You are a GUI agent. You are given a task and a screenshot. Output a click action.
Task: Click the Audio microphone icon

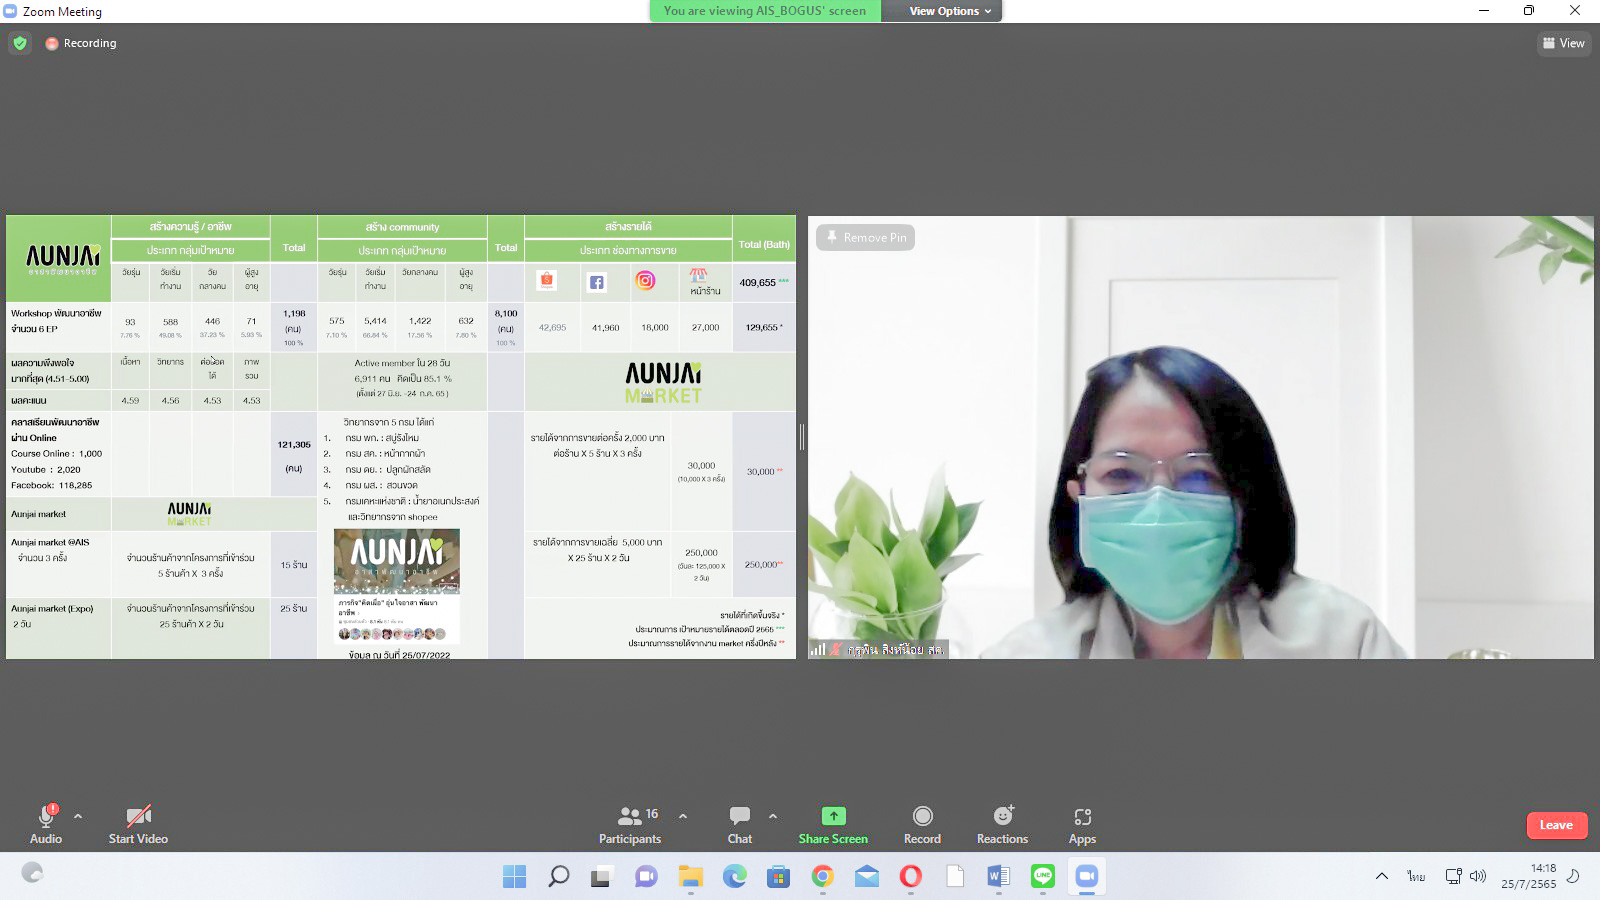click(x=46, y=816)
